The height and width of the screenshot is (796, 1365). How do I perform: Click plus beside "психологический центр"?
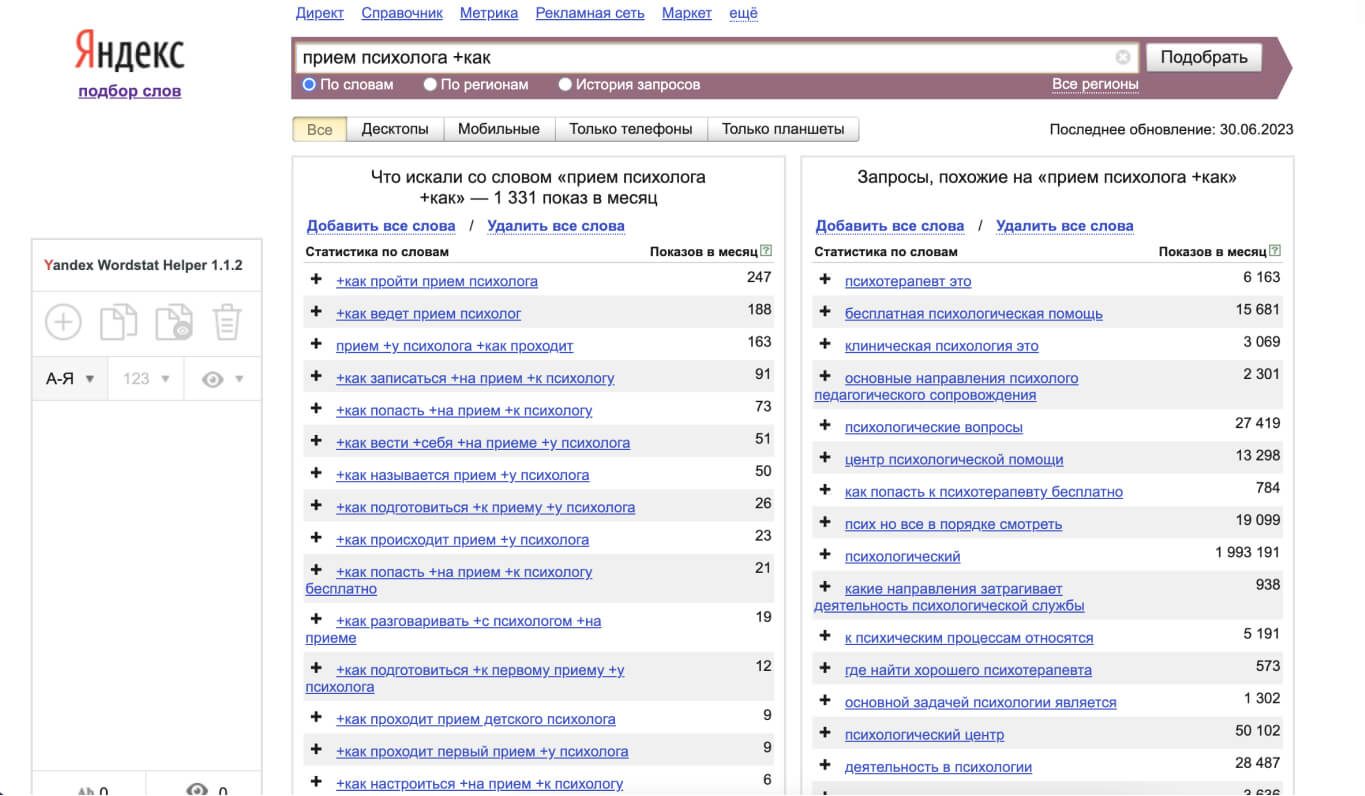[x=825, y=734]
